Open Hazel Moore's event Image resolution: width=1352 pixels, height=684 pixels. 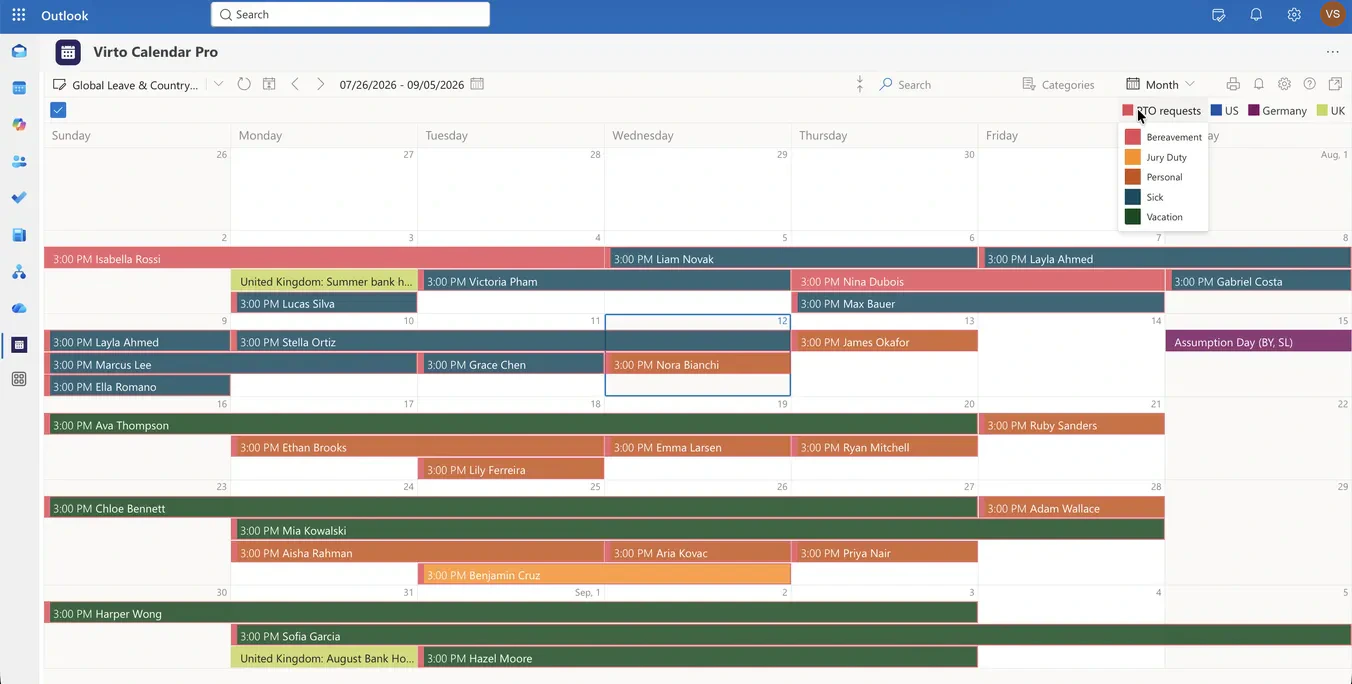tap(697, 658)
